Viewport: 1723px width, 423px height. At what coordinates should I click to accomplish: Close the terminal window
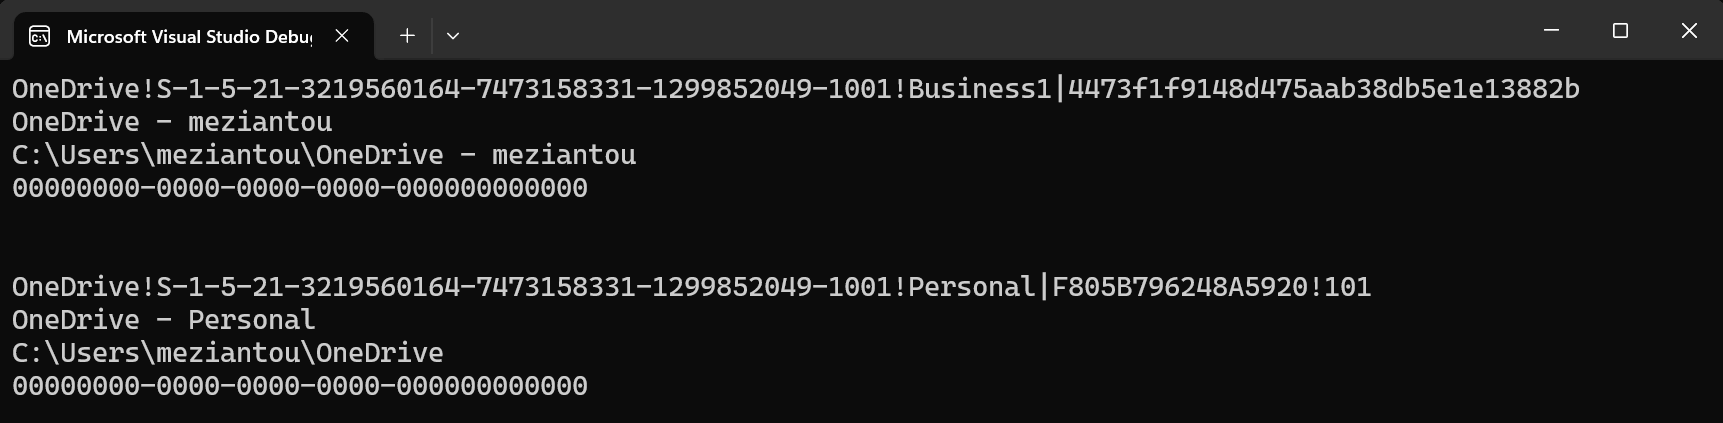(1689, 31)
